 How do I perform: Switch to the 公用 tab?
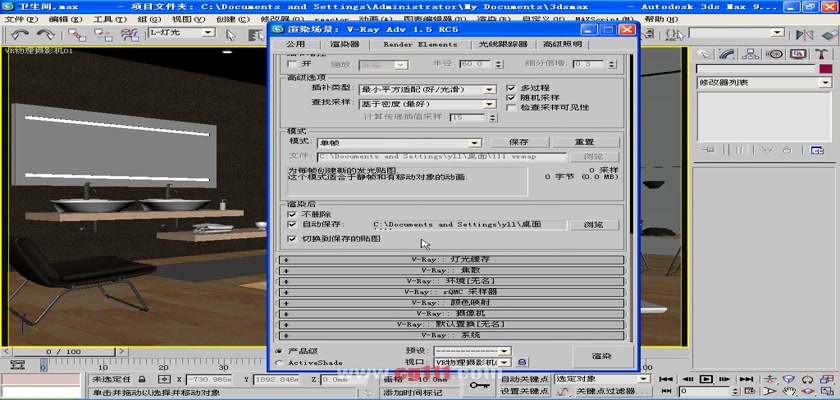click(295, 44)
